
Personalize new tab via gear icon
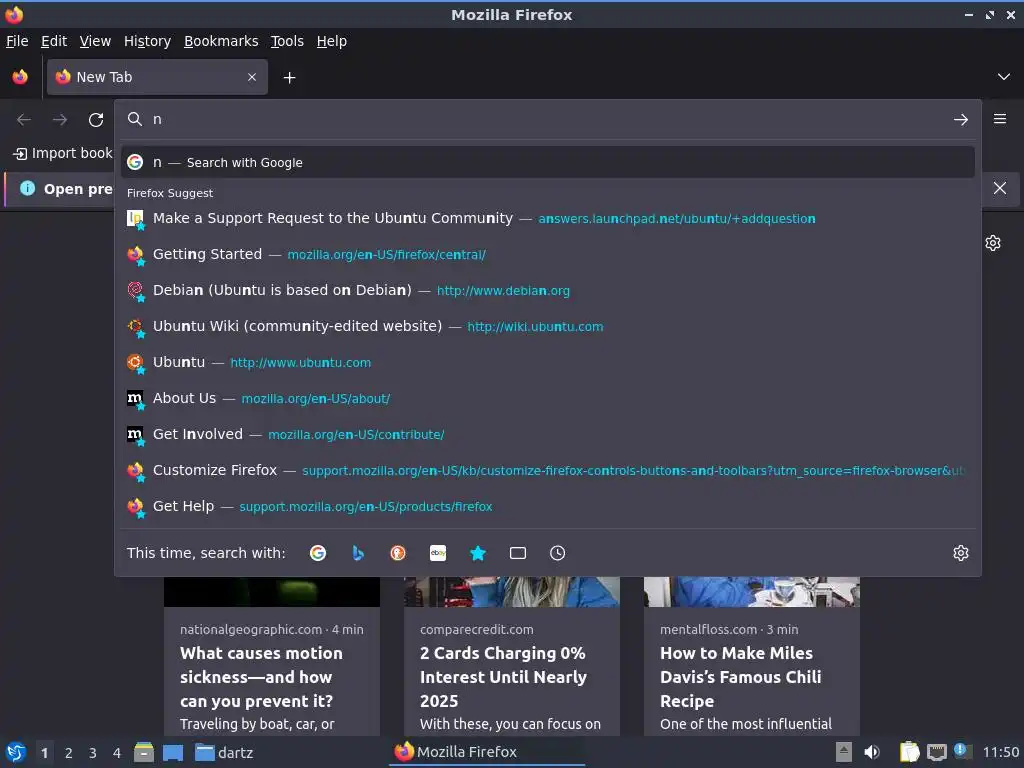click(993, 243)
